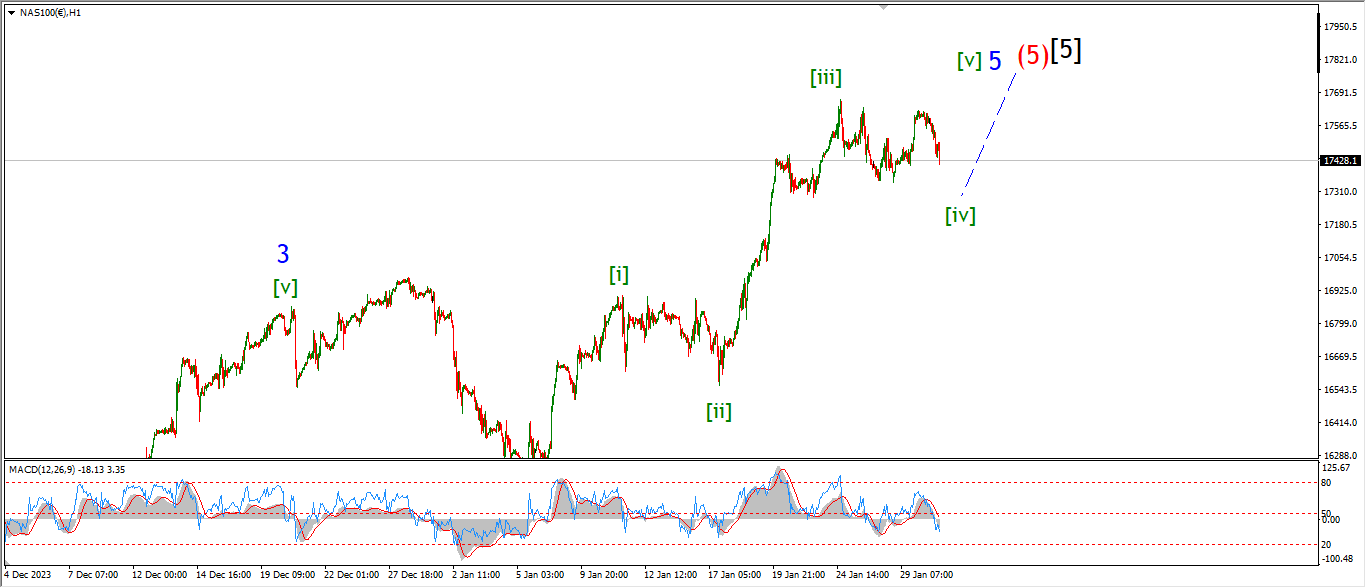
Task: Click the 16288.0 level on price scale
Action: (x=1340, y=455)
